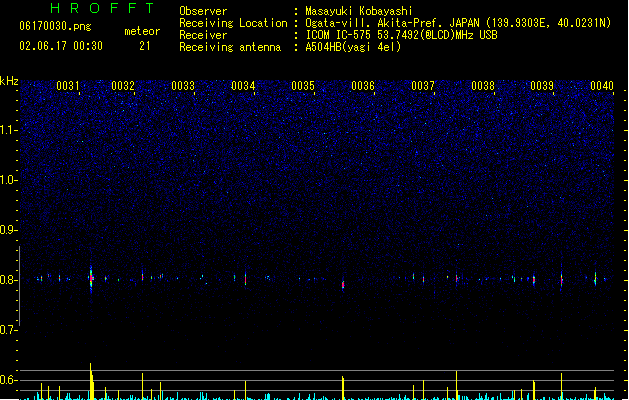This screenshot has height=400, width=629.
Task: Select the file name 06170030.png
Action: point(55,26)
